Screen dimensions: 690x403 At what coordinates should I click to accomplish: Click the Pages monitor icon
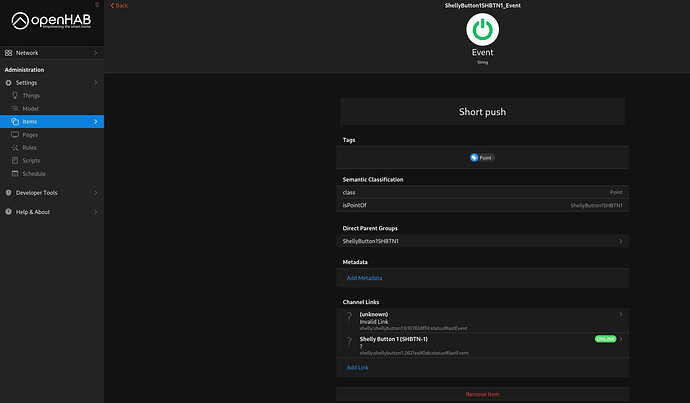pyautogui.click(x=15, y=135)
